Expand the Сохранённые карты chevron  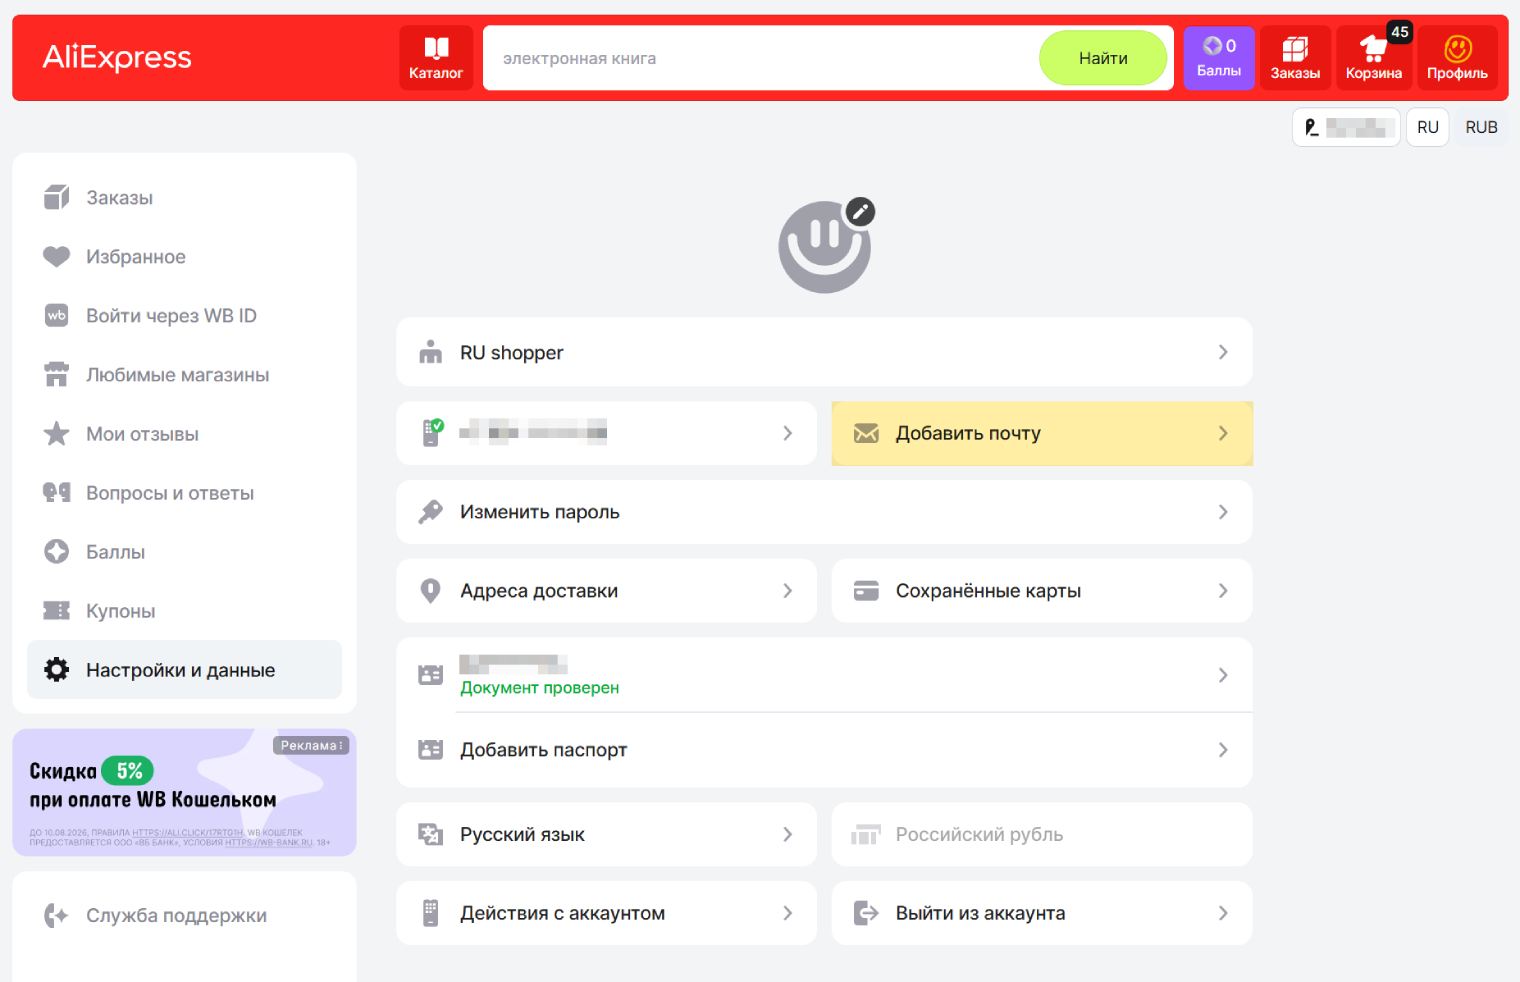pyautogui.click(x=1223, y=591)
